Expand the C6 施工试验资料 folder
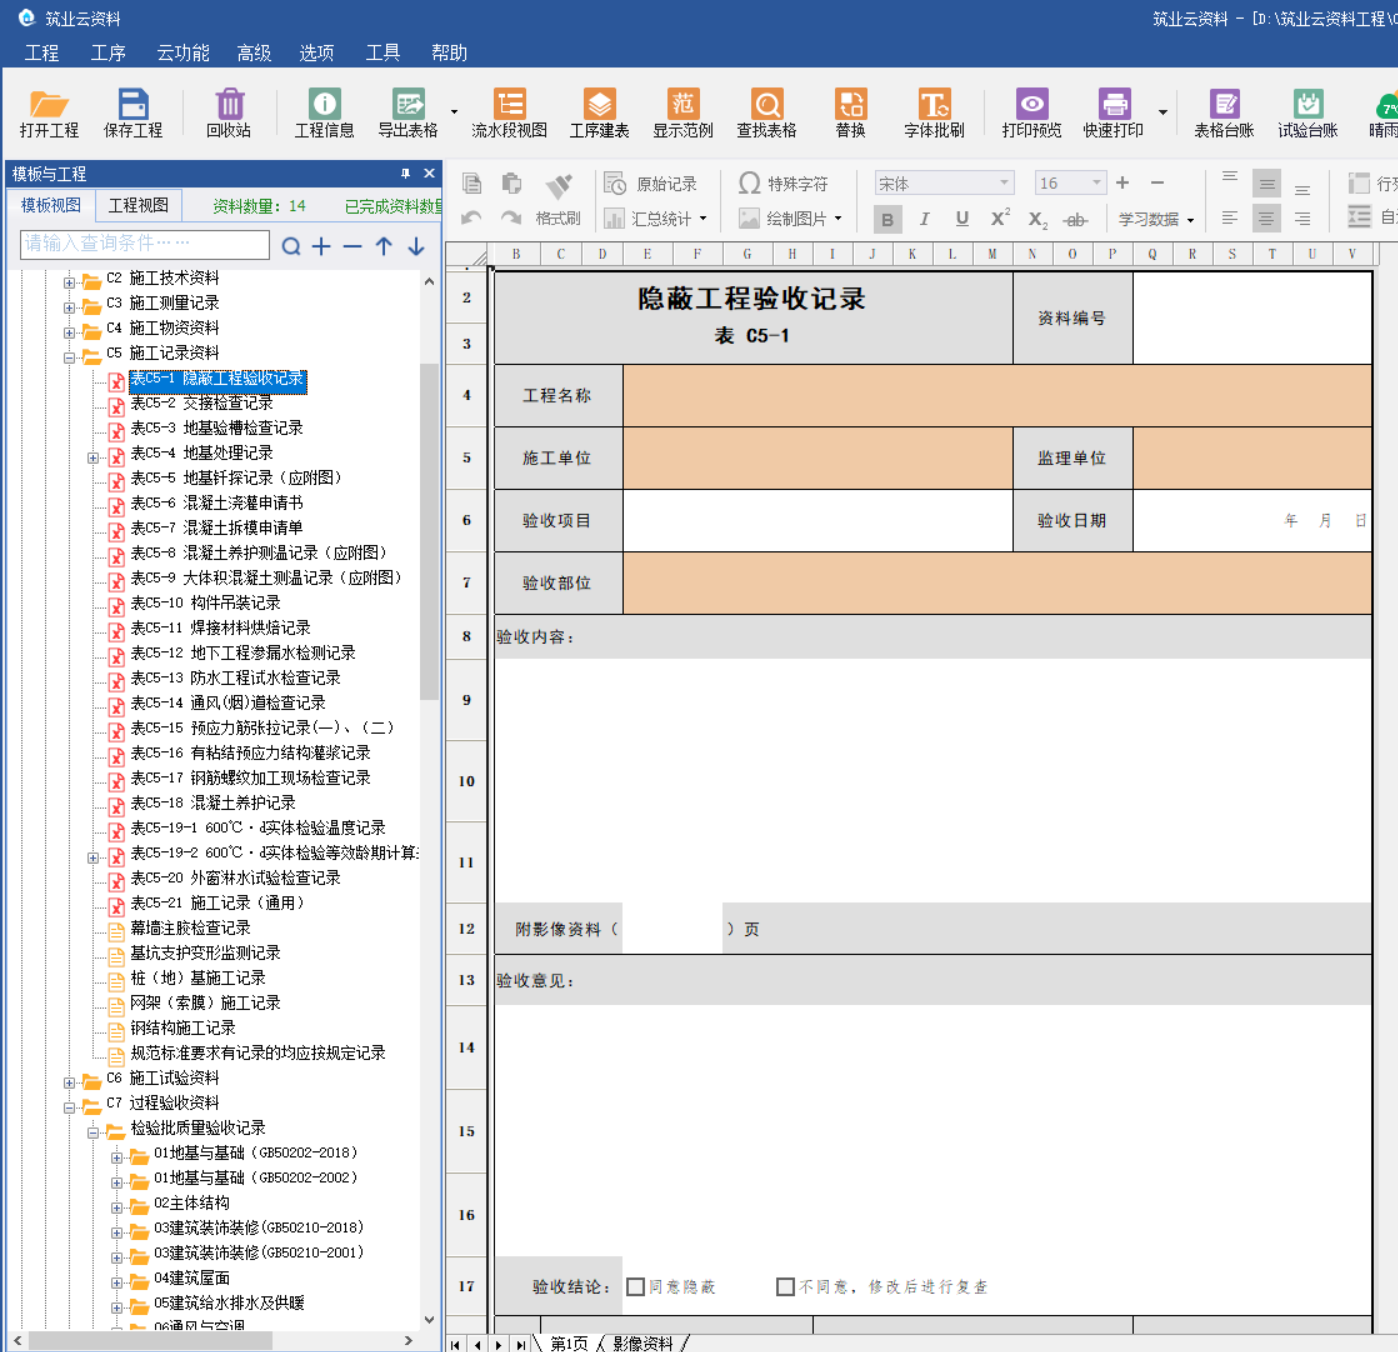This screenshot has width=1398, height=1352. point(69,1082)
